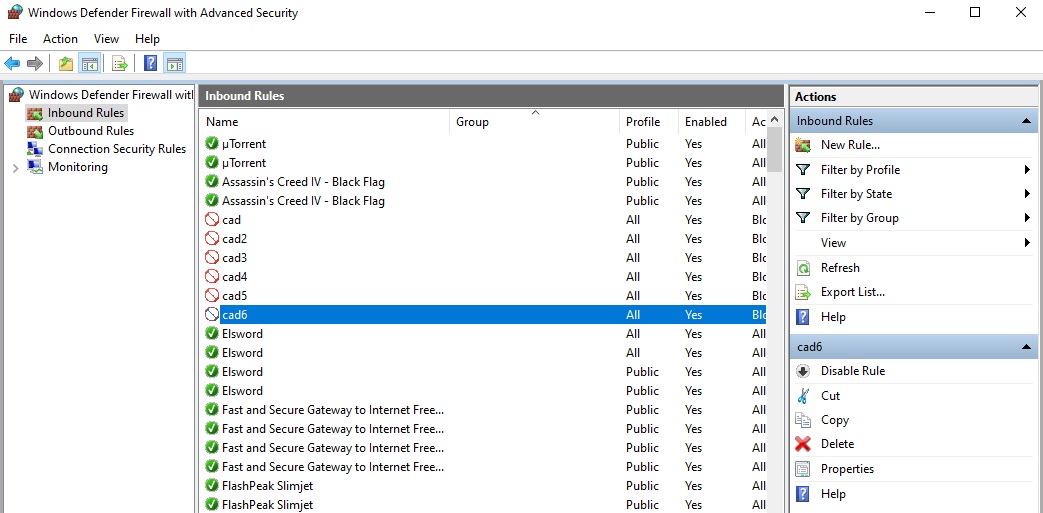This screenshot has width=1043, height=513.
Task: Select Outbound Rules in the tree
Action: pos(91,131)
